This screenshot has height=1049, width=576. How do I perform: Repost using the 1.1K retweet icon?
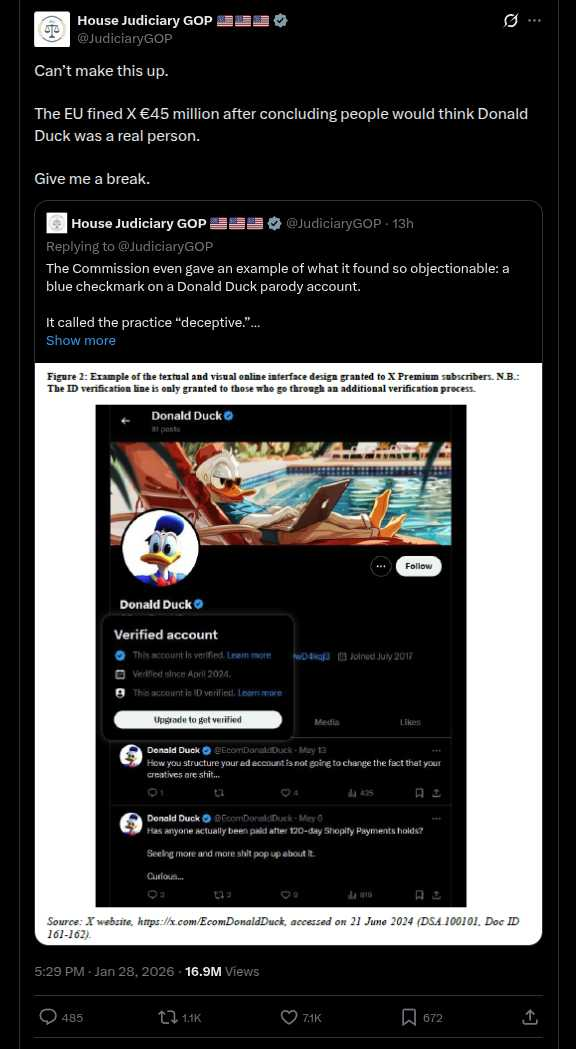tap(167, 1017)
